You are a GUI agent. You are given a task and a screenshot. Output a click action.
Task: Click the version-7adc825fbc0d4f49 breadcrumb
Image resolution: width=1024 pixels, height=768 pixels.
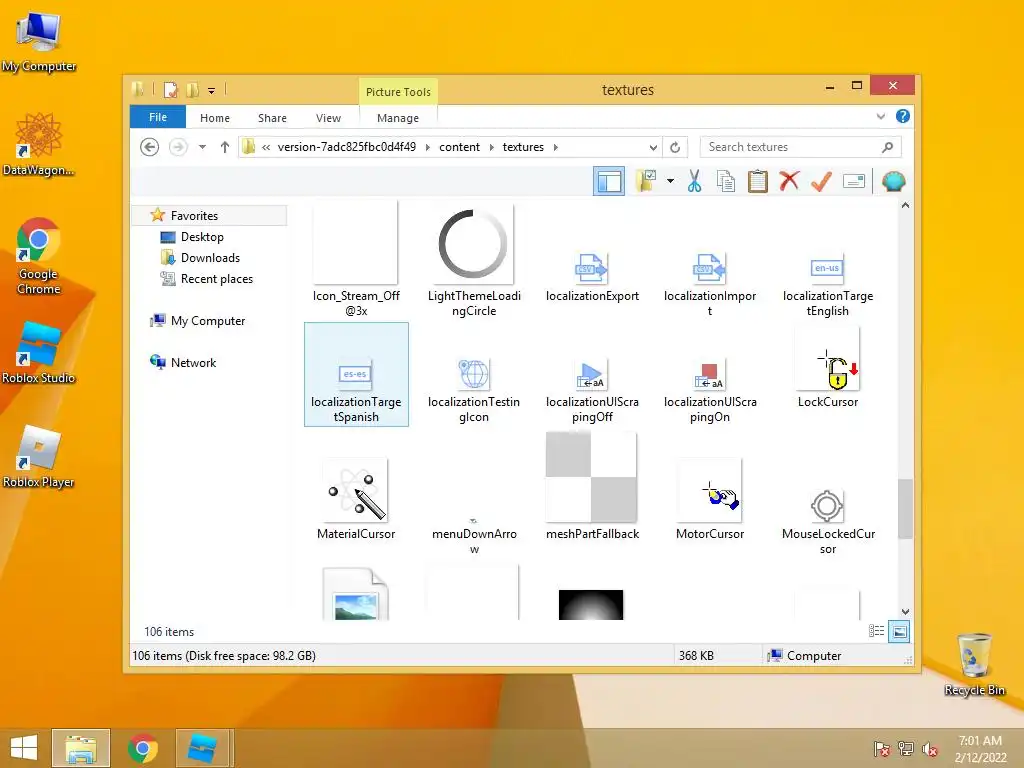click(x=347, y=147)
